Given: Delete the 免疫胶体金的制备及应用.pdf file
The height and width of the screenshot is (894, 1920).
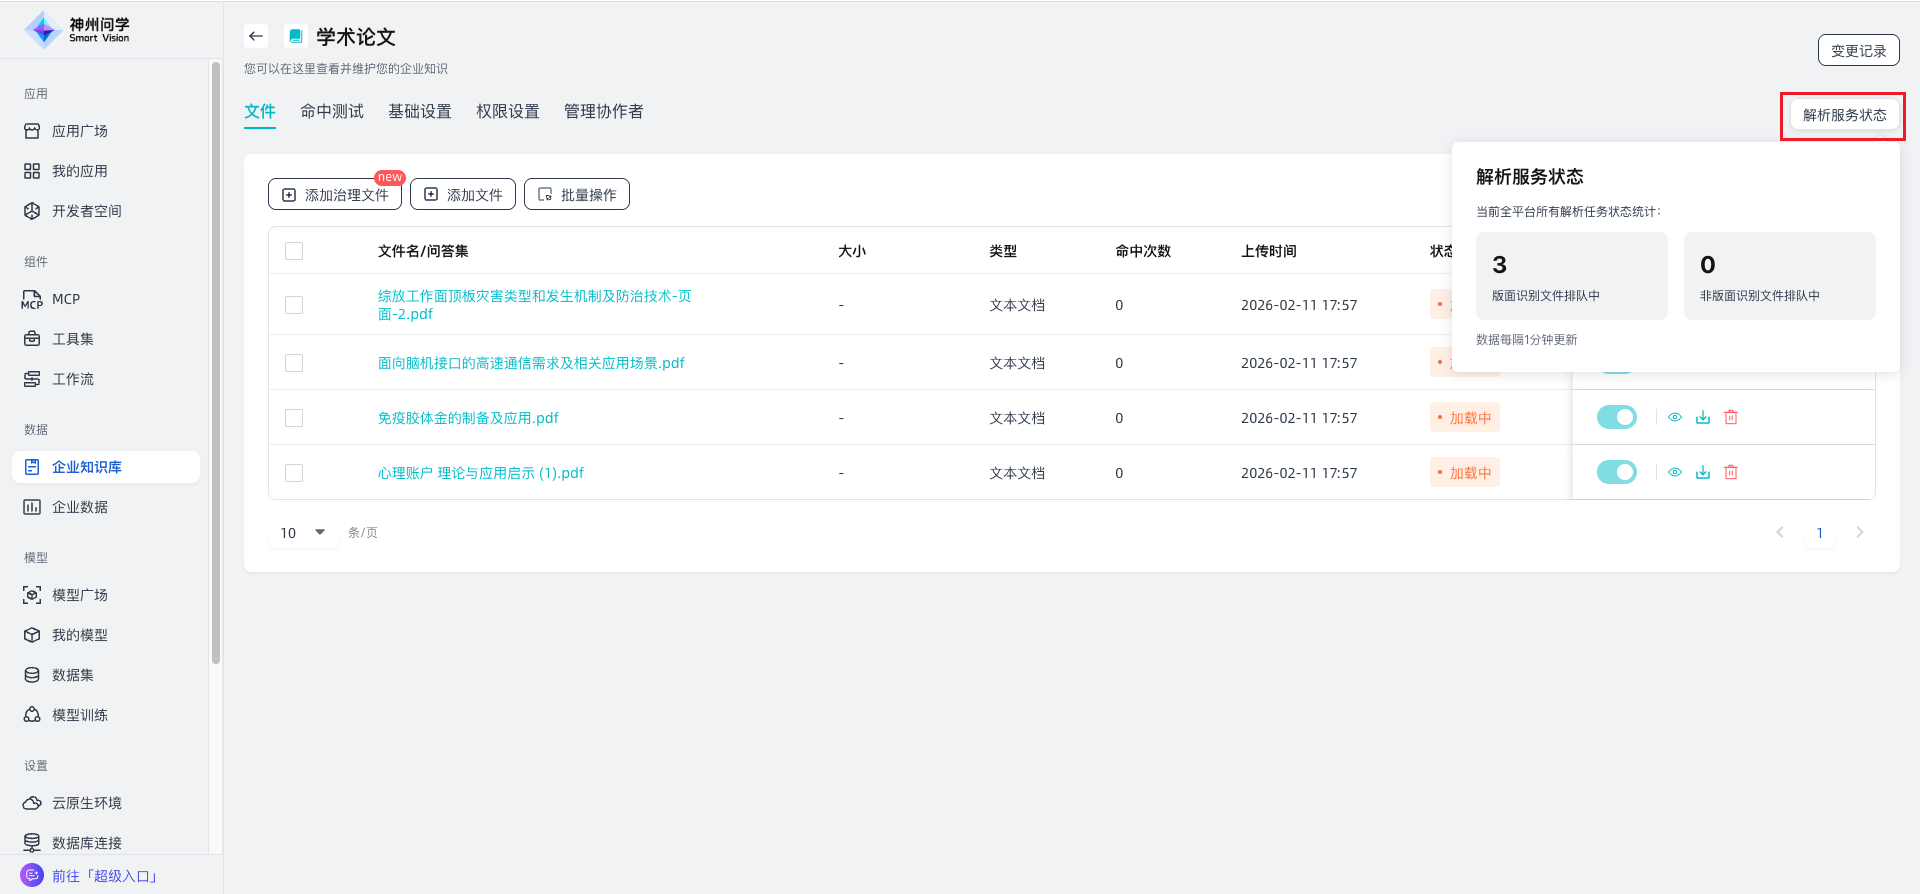Looking at the screenshot, I should [1731, 418].
